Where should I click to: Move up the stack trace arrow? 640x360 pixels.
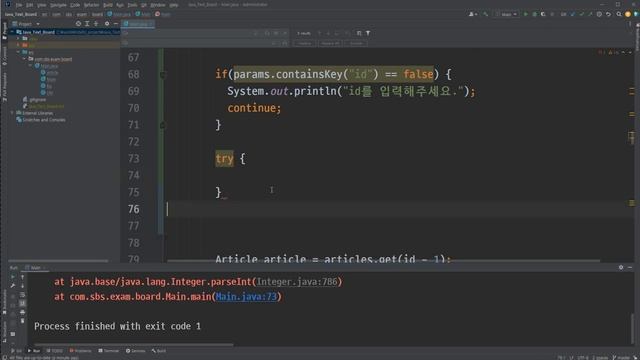(22, 277)
